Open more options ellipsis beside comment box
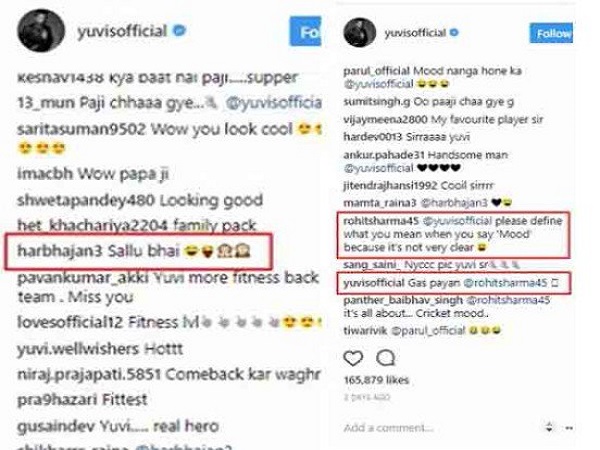600x450 pixels. point(569,428)
